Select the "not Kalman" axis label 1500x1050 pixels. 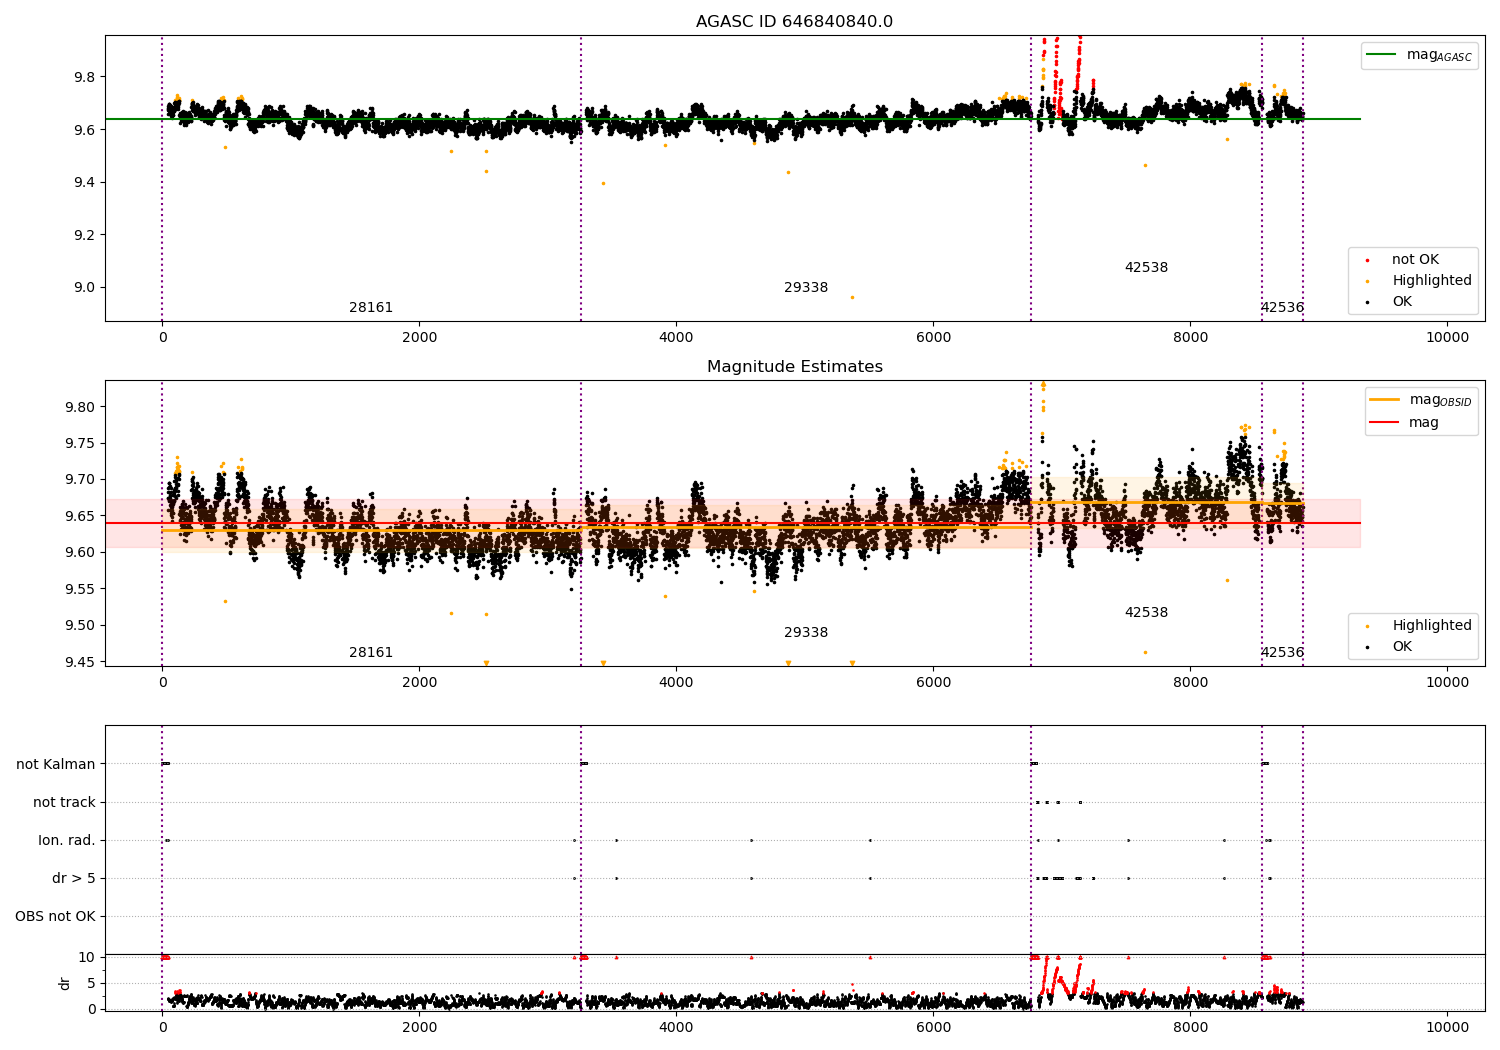56,764
